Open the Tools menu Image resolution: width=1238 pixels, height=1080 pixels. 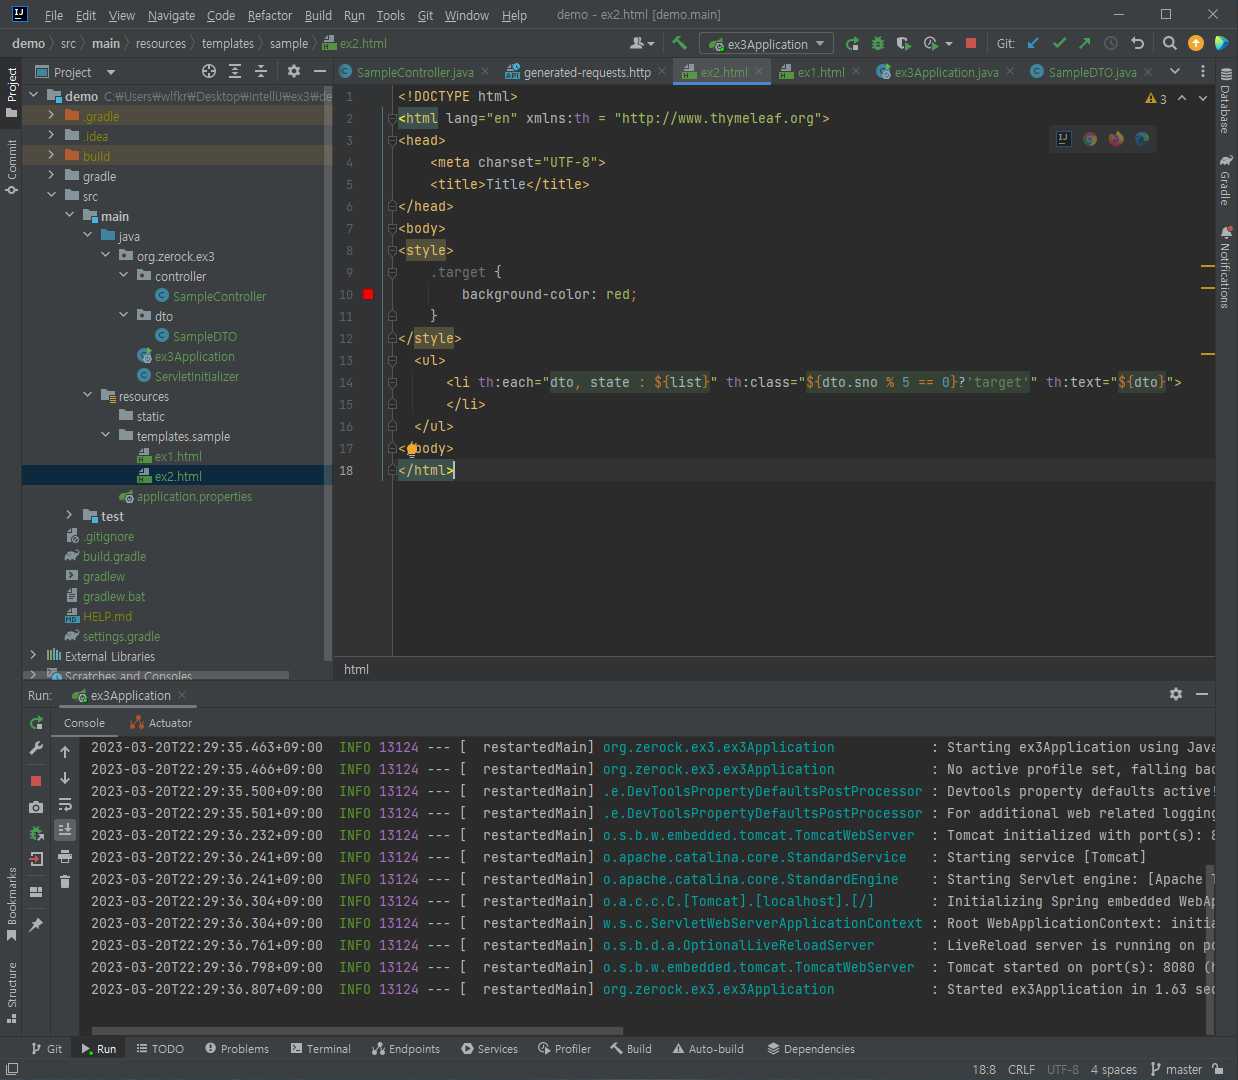tap(391, 15)
